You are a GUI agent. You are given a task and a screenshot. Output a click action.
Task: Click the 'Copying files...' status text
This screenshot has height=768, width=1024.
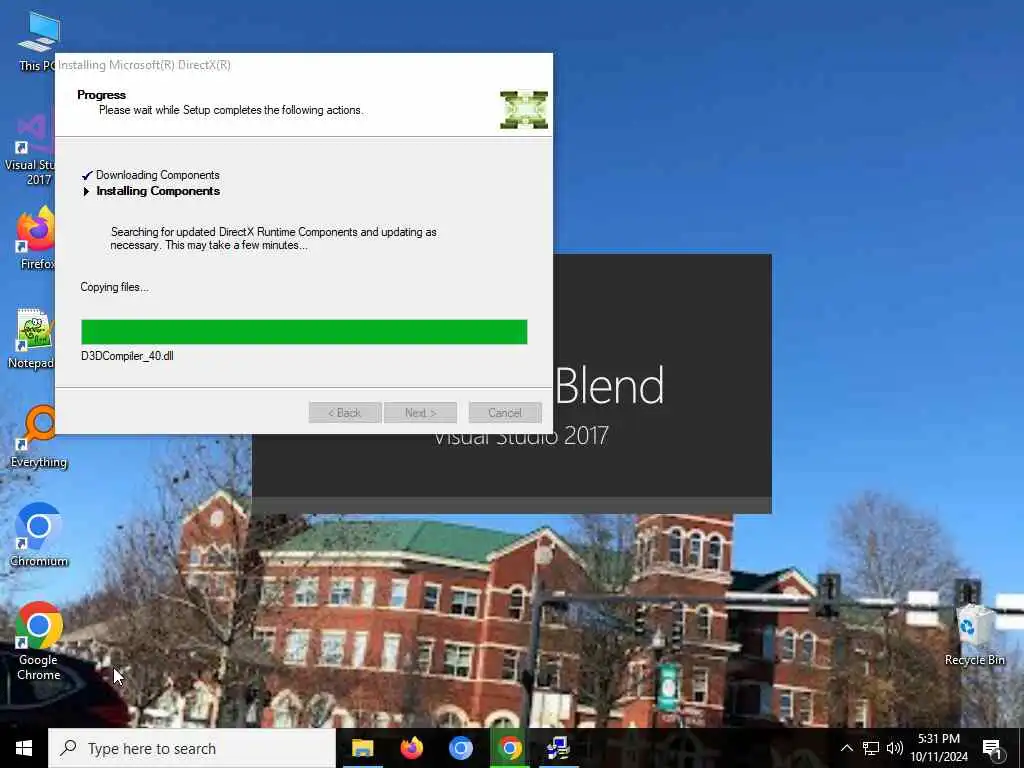[x=114, y=287]
